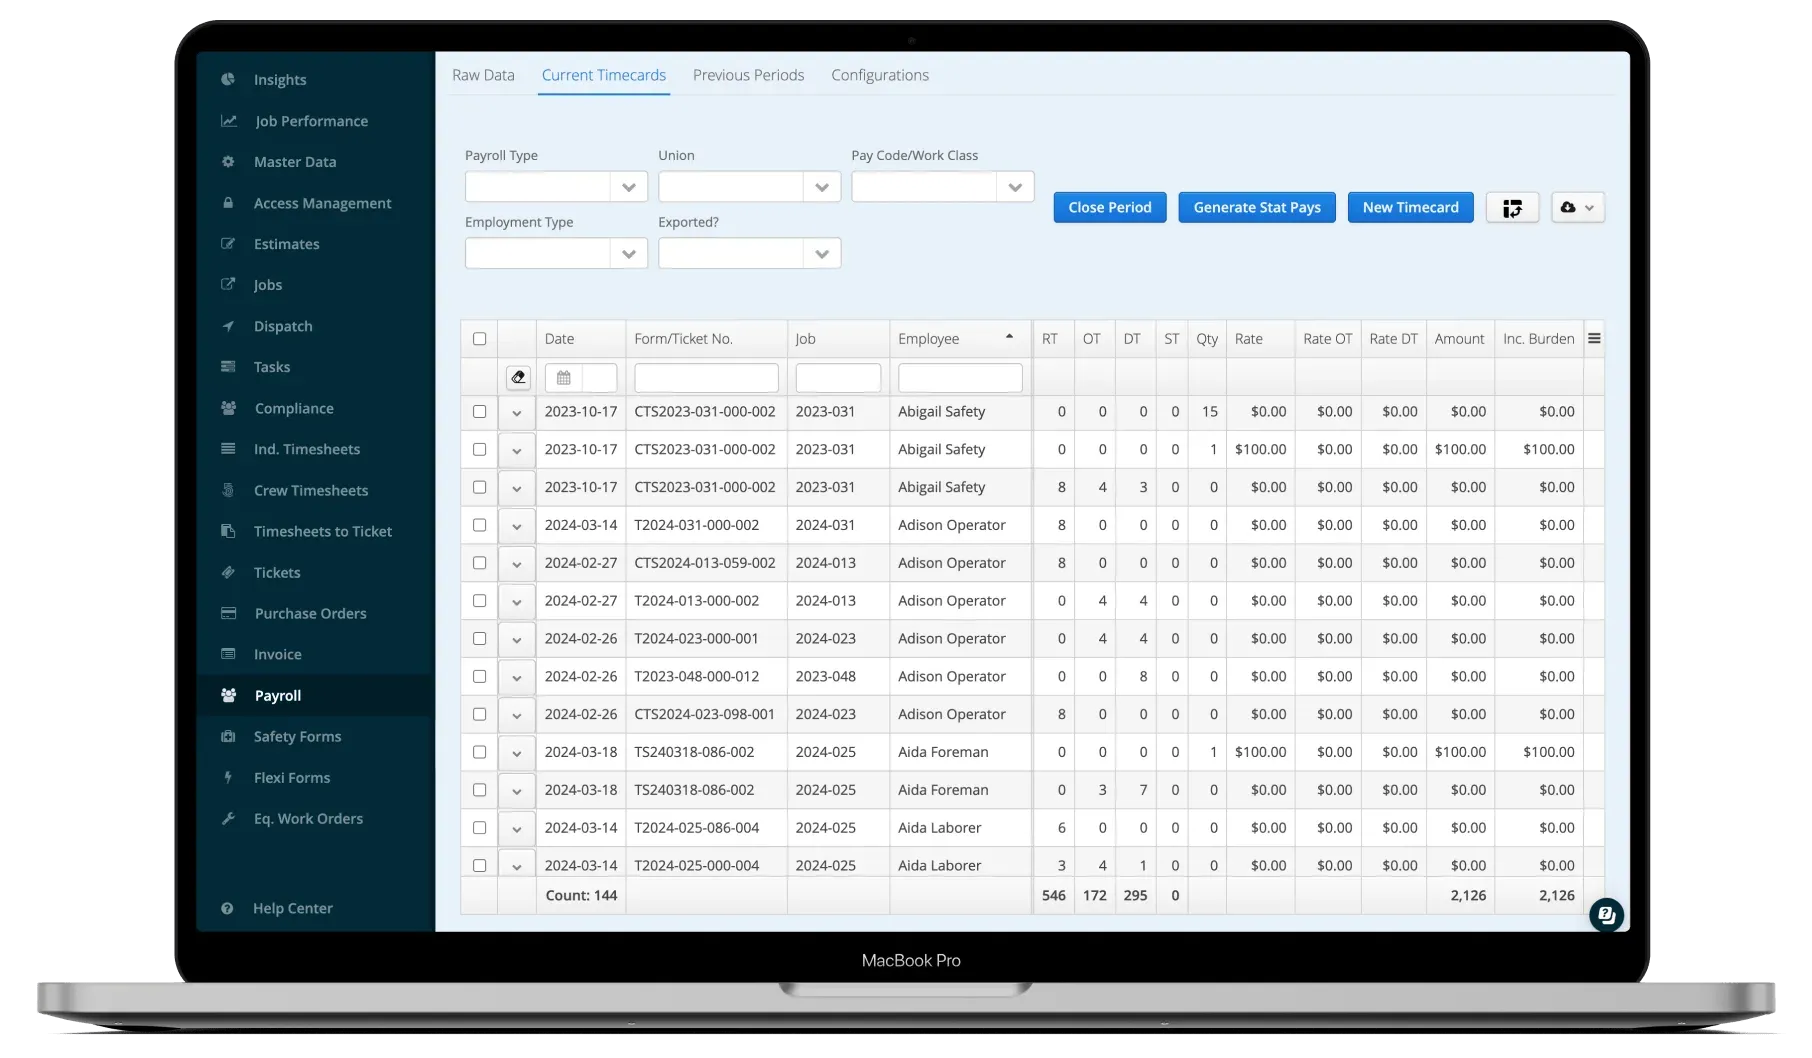Open the chat support bubble at bottom right

click(1606, 914)
